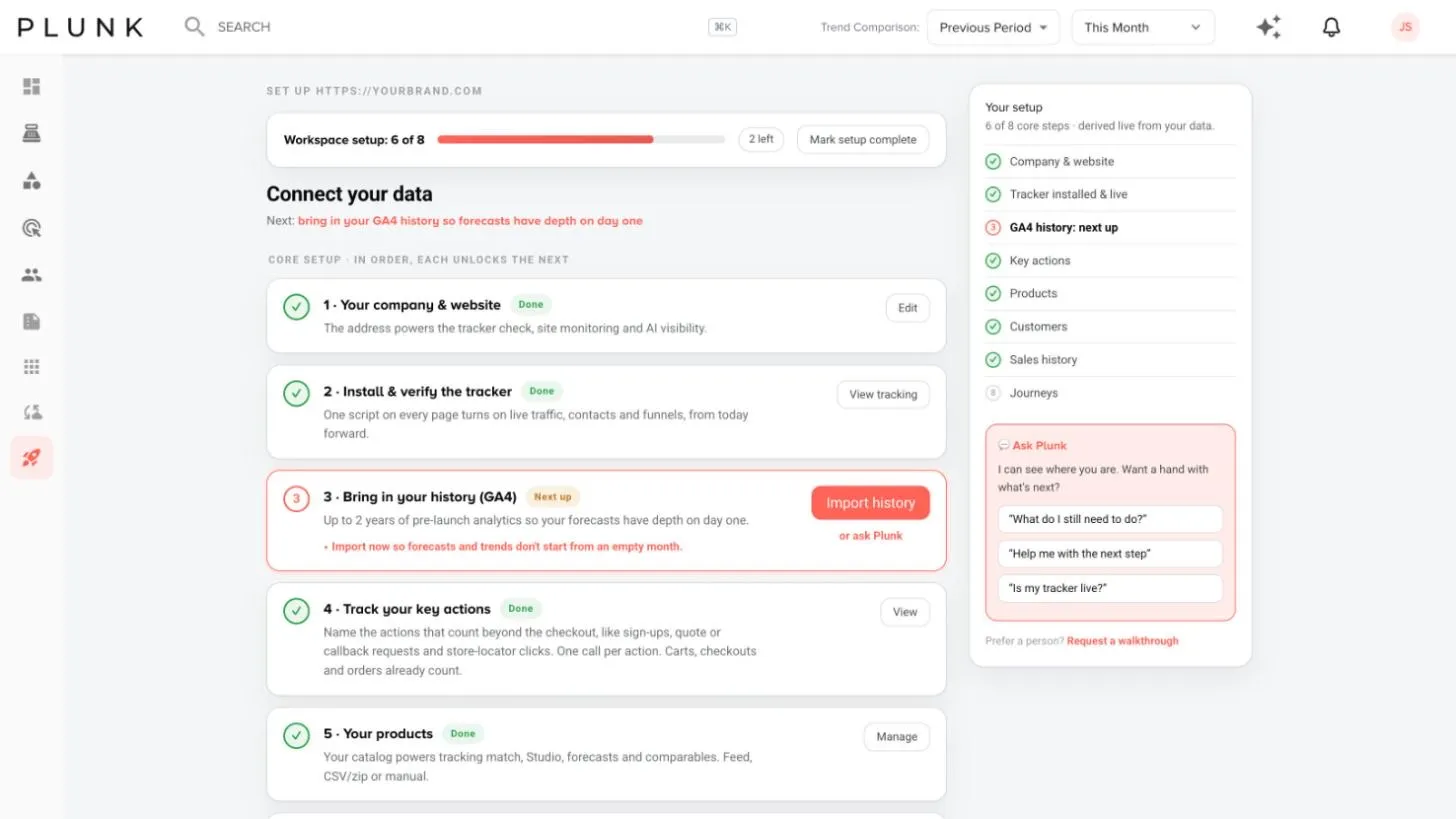This screenshot has height=819, width=1456.
Task: Select 'GA4 history: next up' in setup list
Action: point(1110,227)
